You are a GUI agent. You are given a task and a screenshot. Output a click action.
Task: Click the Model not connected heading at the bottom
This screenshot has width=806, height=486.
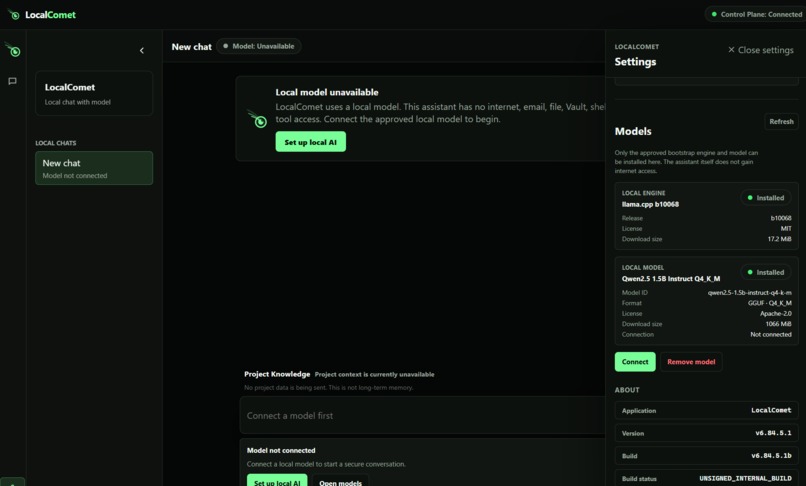pyautogui.click(x=281, y=451)
